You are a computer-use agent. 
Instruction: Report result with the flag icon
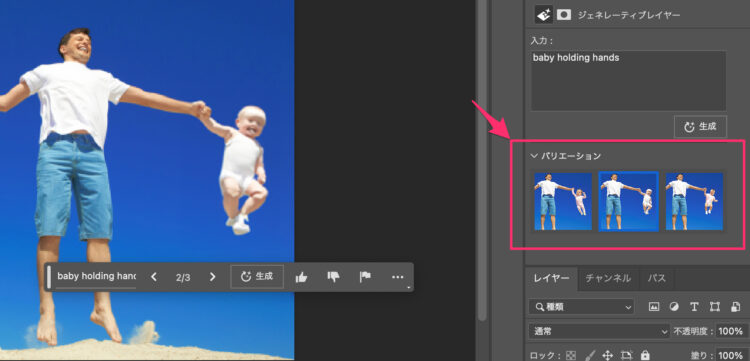(365, 277)
